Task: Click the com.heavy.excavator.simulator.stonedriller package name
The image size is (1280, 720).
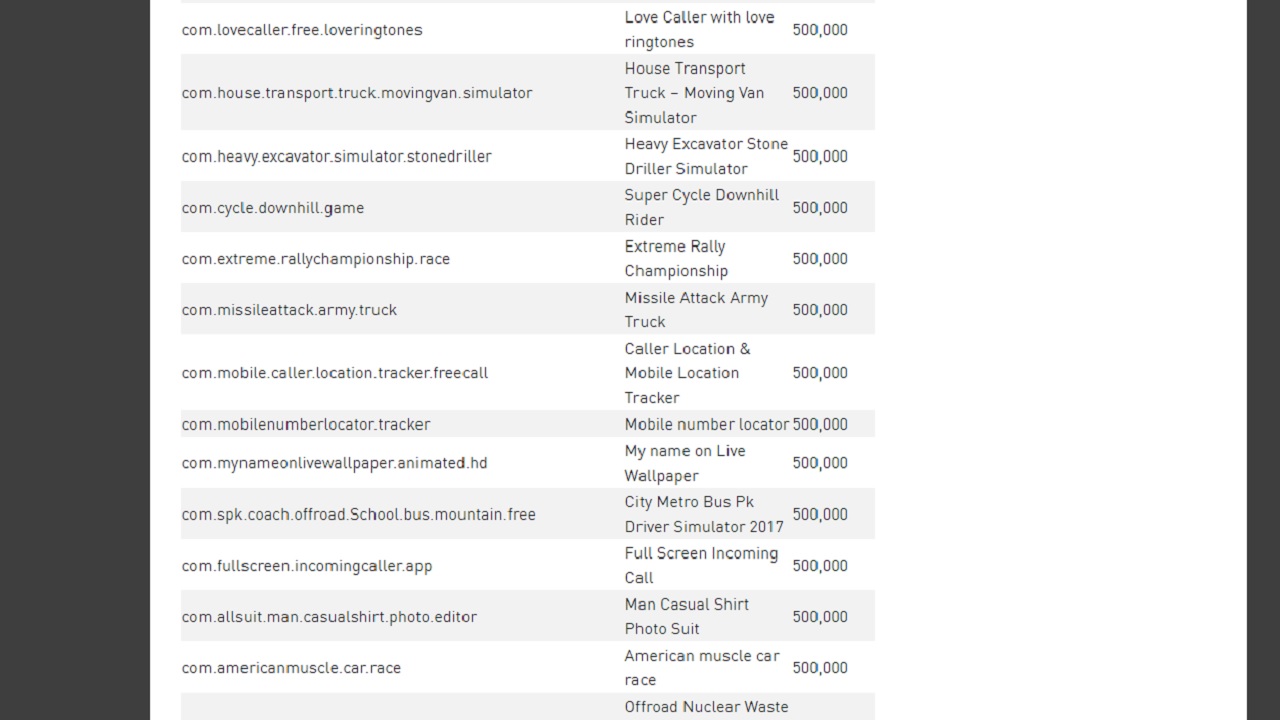Action: [337, 156]
